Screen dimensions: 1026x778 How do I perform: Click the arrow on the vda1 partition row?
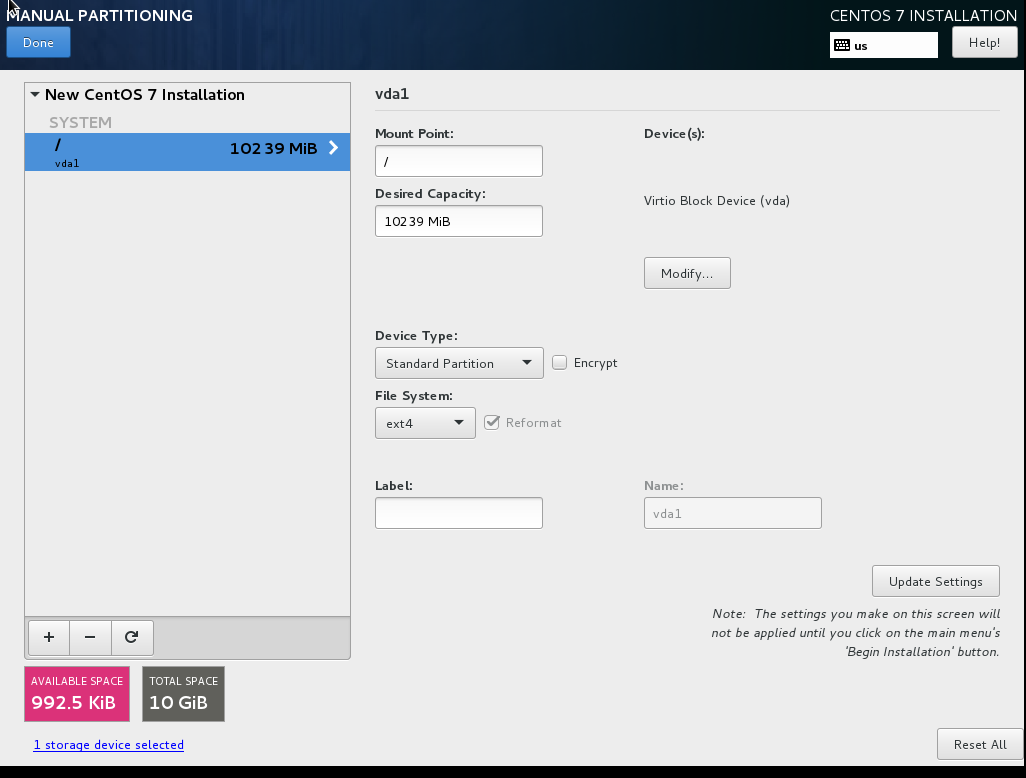click(333, 148)
